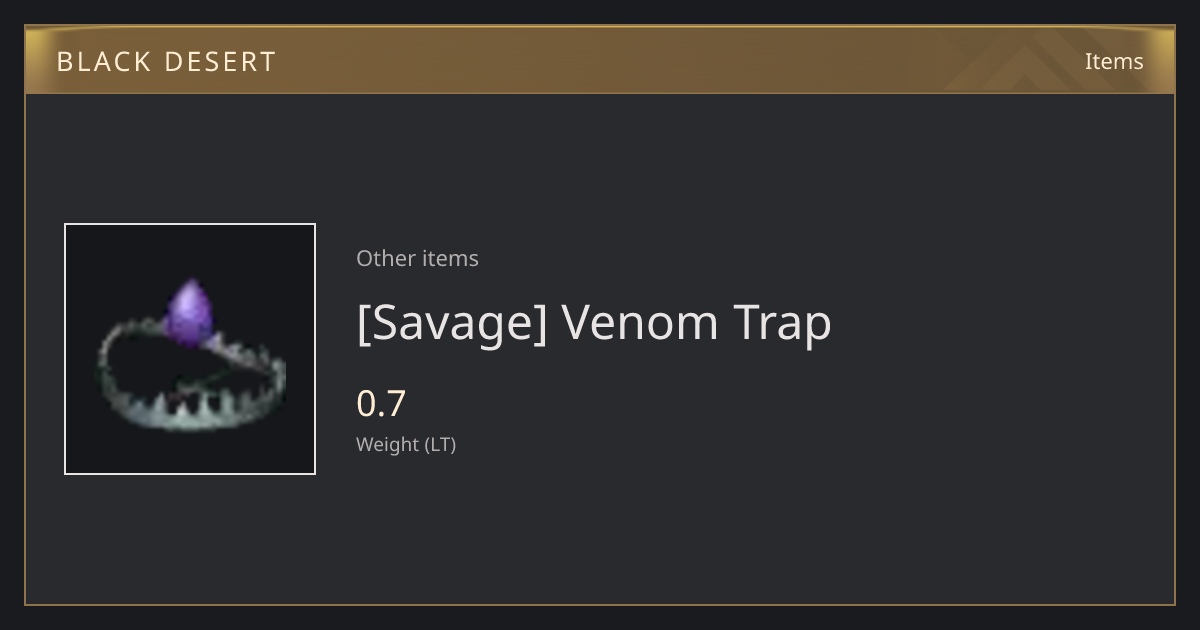Click the (LT) unit text

tap(440, 445)
